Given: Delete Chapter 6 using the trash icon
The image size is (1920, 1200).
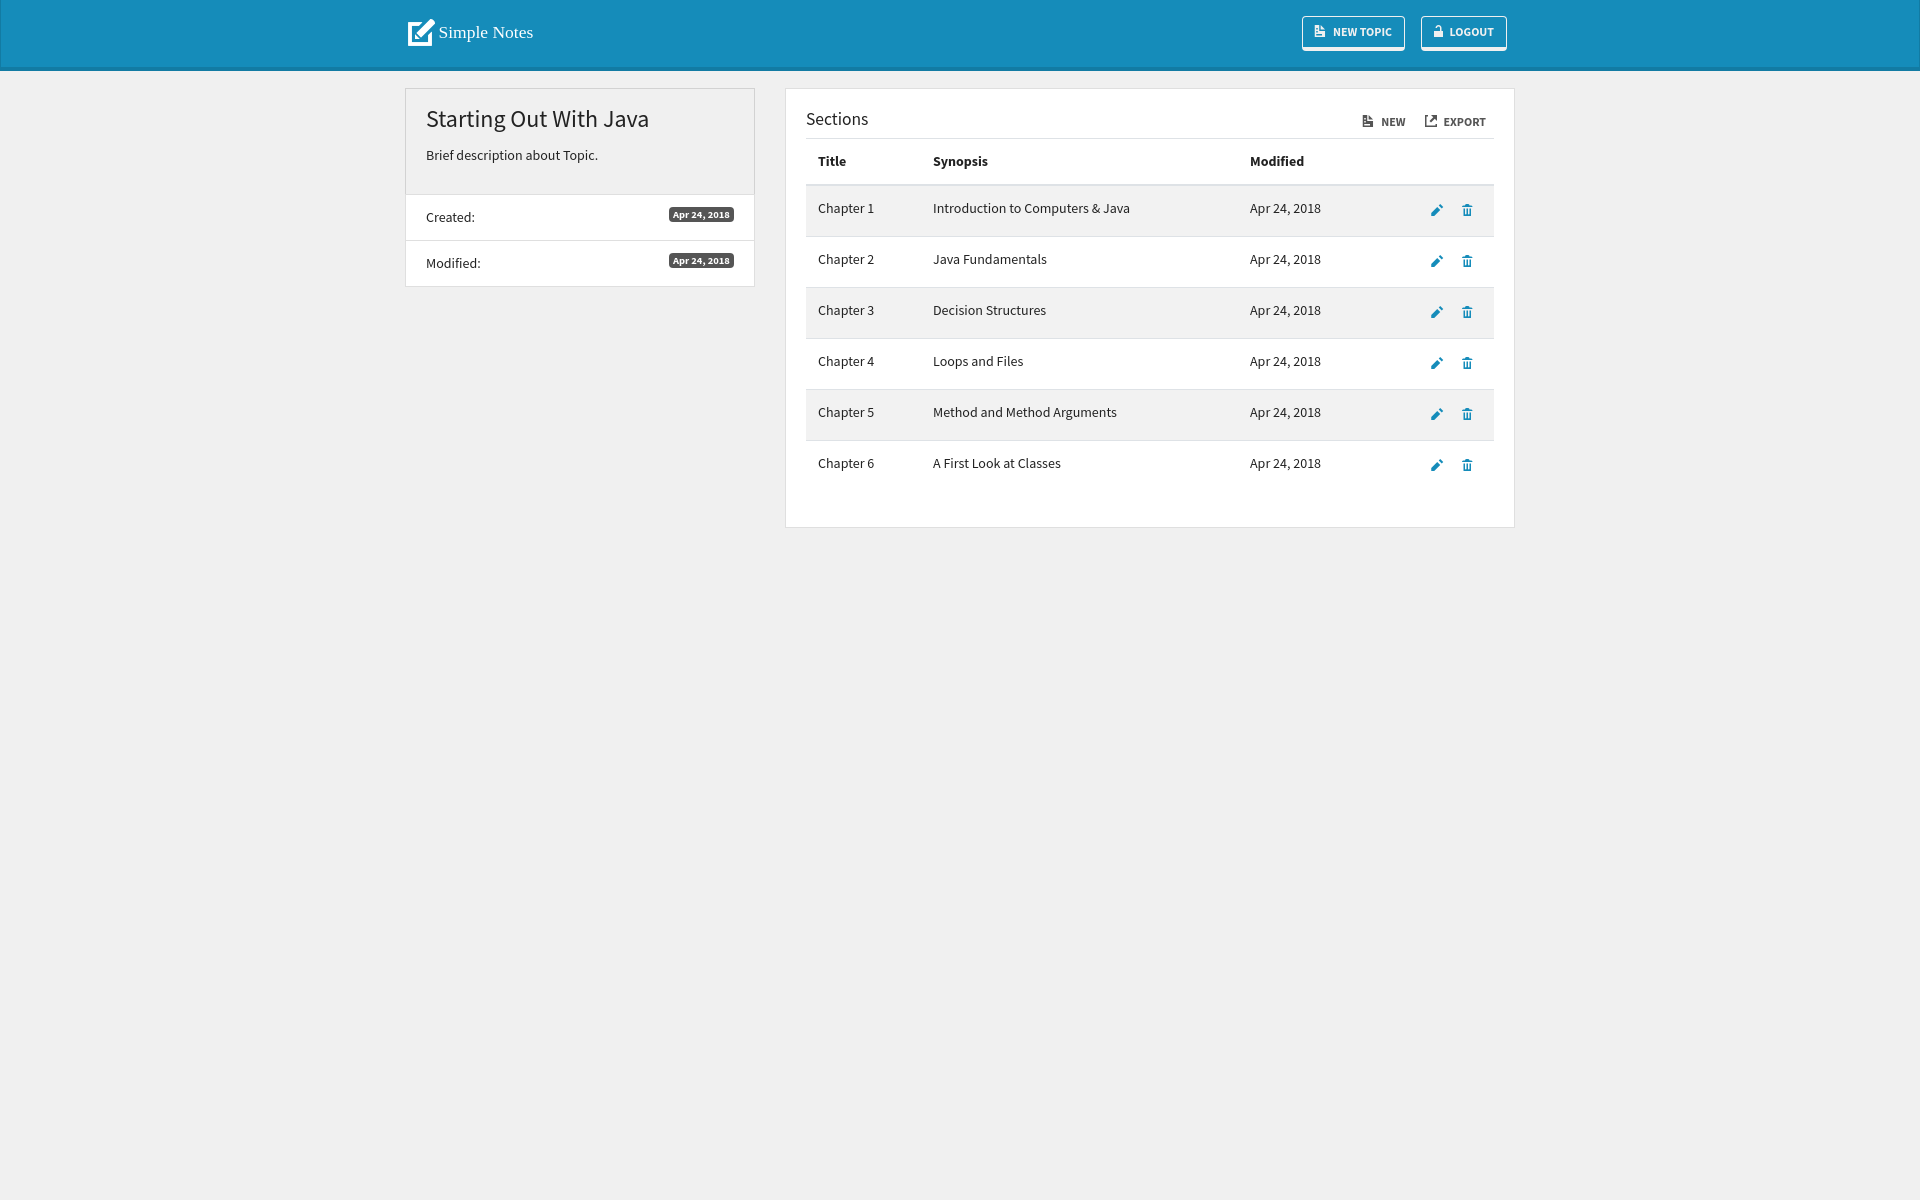Looking at the screenshot, I should pyautogui.click(x=1467, y=465).
